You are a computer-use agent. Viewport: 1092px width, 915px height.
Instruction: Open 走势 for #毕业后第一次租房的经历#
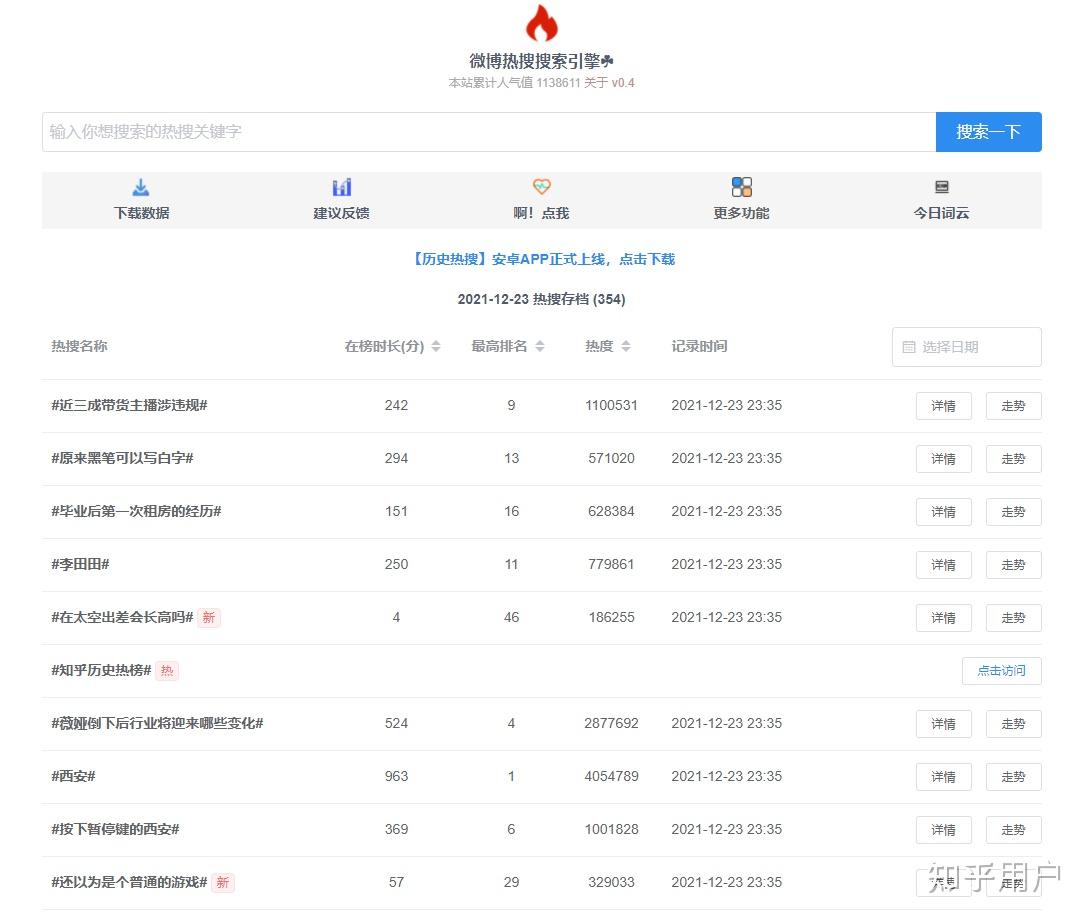(1013, 512)
